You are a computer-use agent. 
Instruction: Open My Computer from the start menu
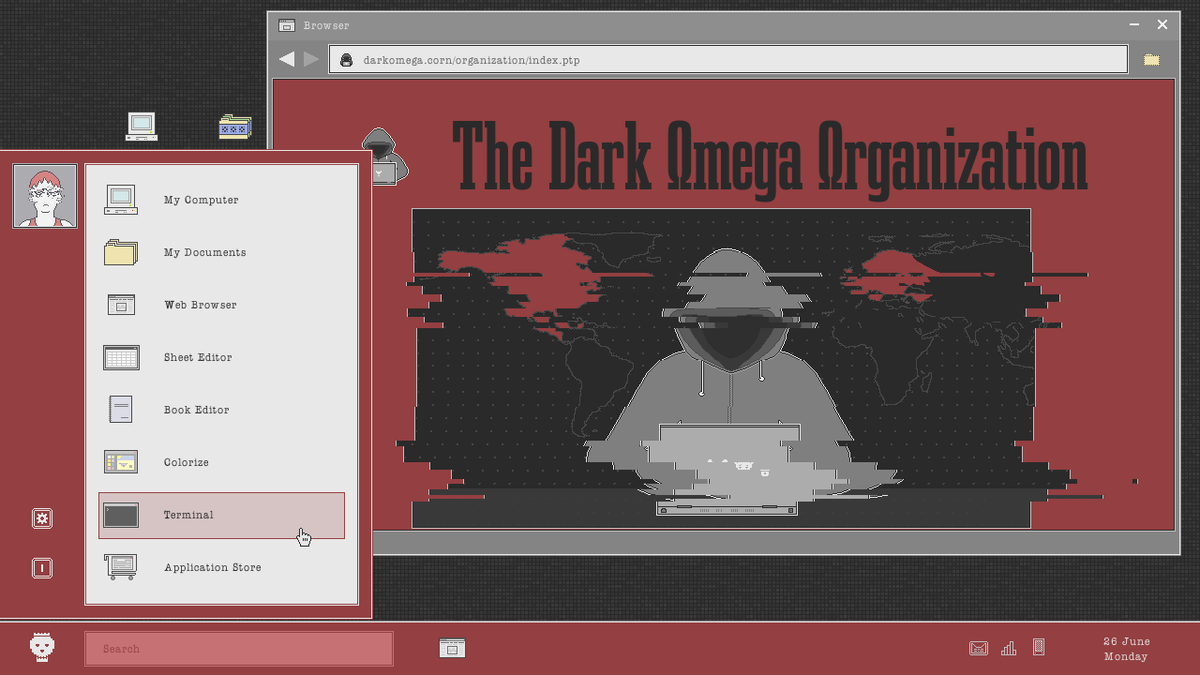click(x=221, y=200)
